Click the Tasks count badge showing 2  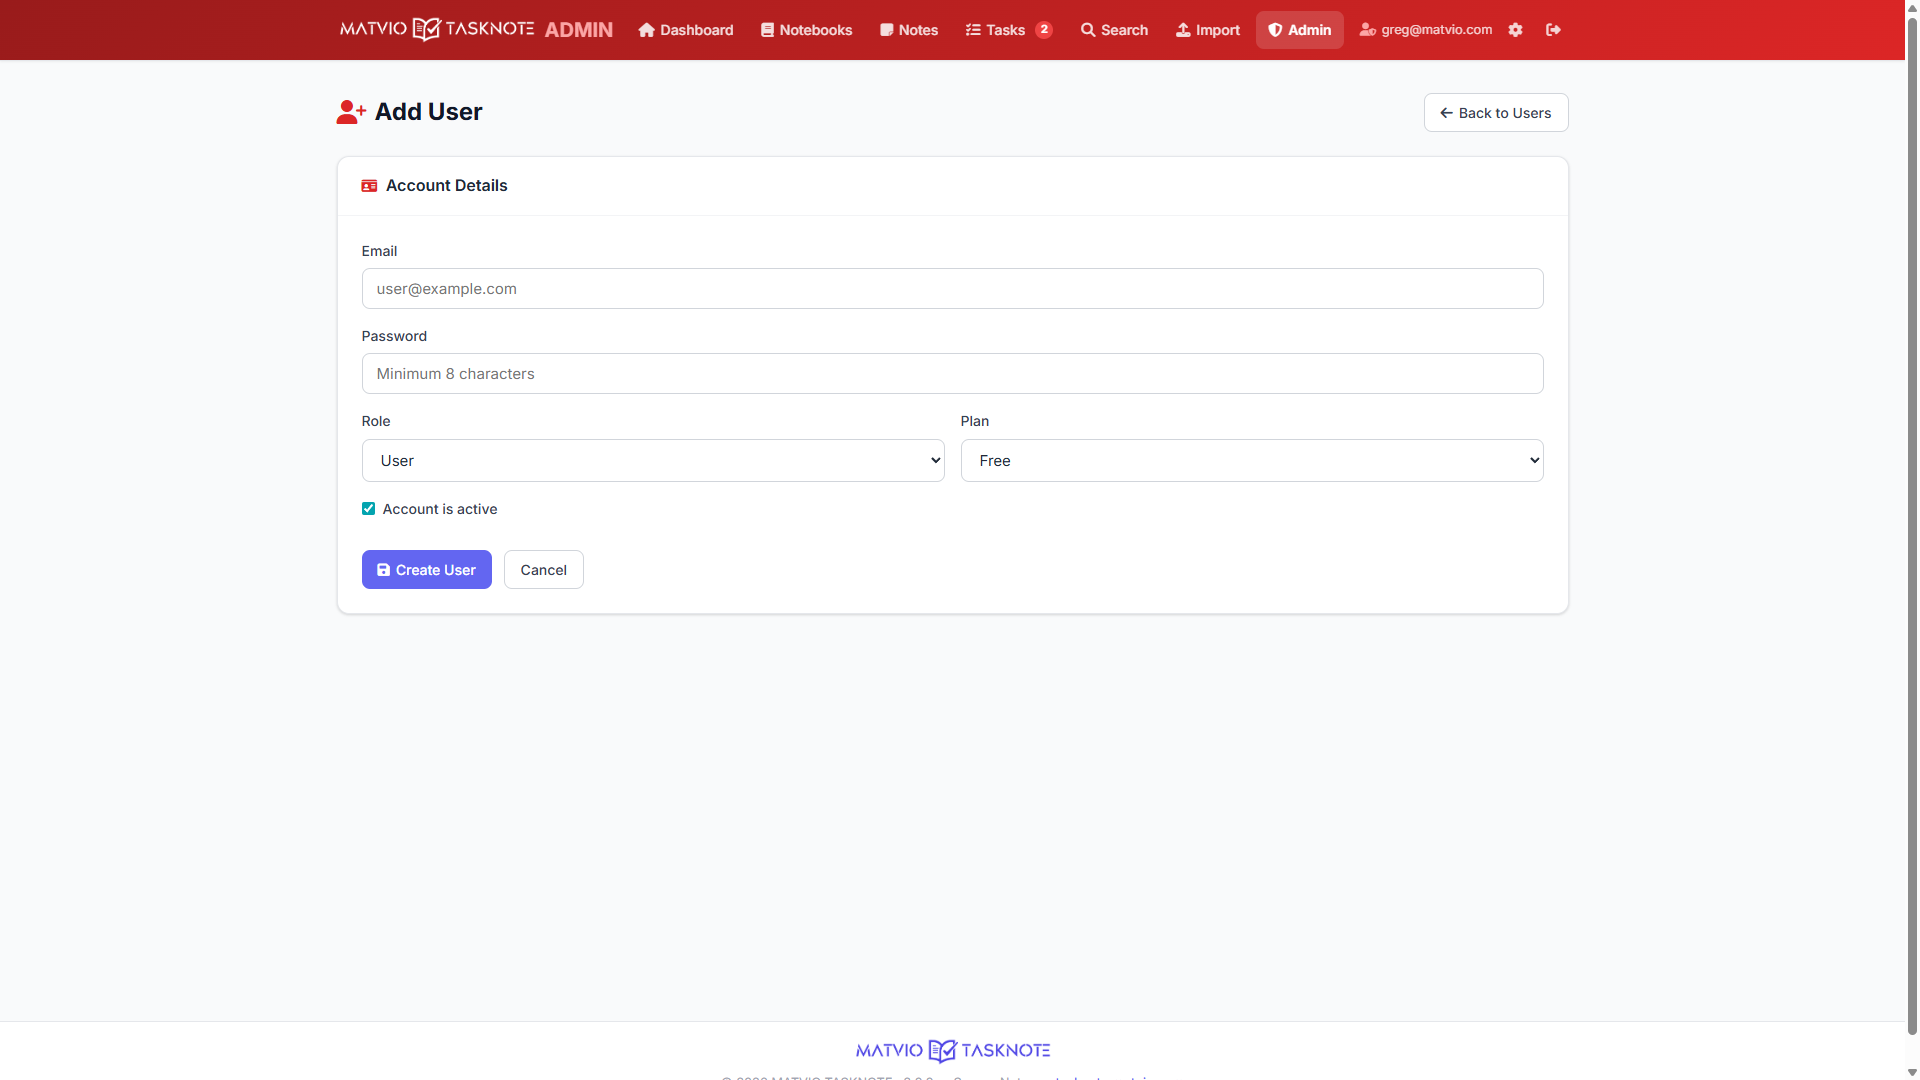click(x=1043, y=30)
